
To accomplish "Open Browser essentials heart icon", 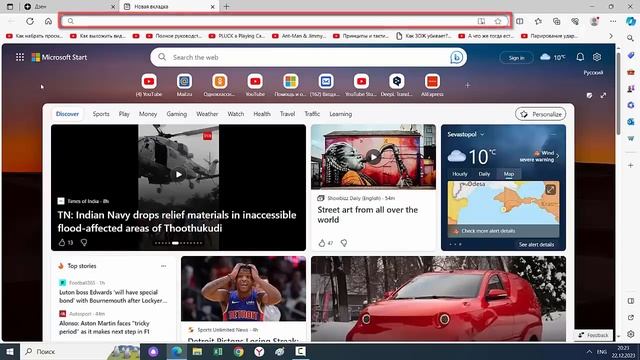I will pos(575,21).
